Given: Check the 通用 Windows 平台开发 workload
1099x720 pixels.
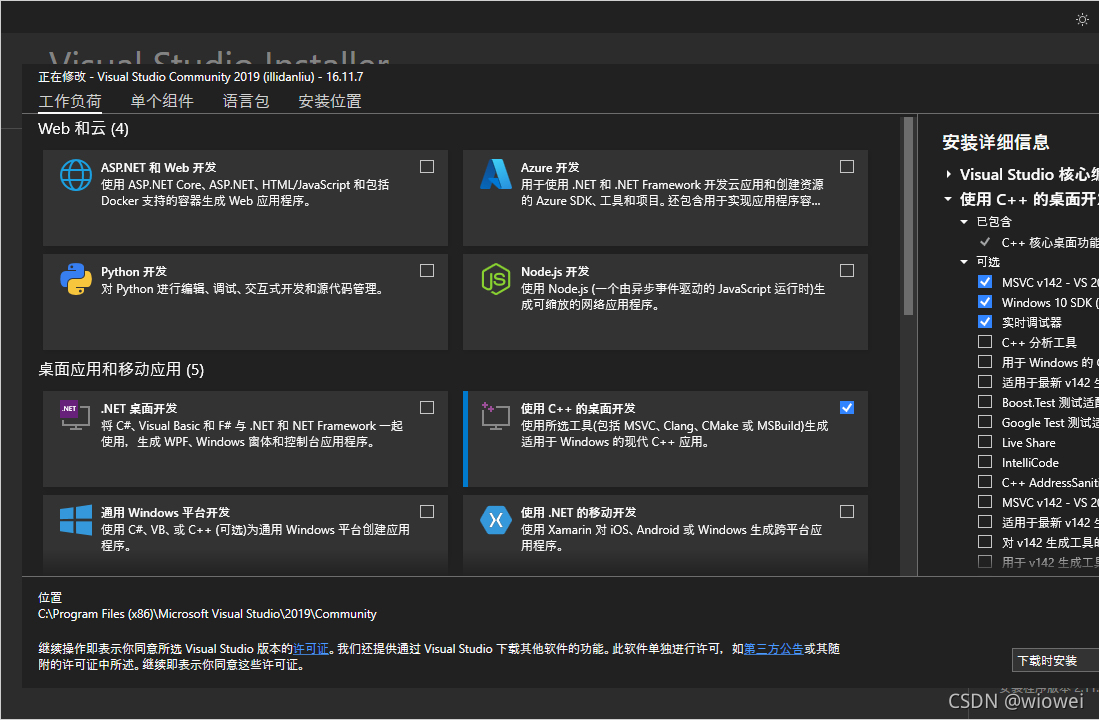Looking at the screenshot, I should [x=427, y=512].
